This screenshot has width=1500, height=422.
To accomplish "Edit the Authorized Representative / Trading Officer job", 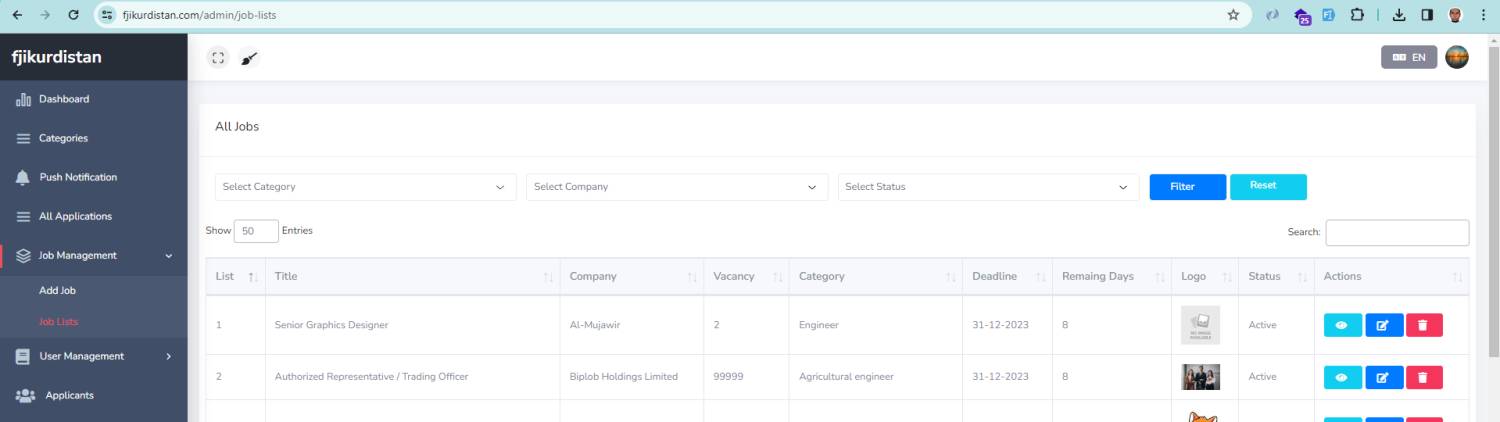I will [x=1384, y=377].
